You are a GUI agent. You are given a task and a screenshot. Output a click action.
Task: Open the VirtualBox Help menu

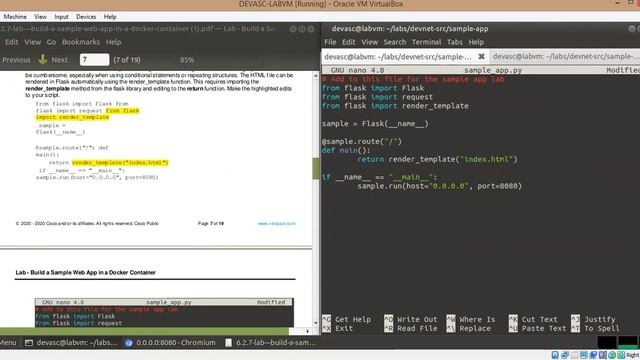click(110, 17)
